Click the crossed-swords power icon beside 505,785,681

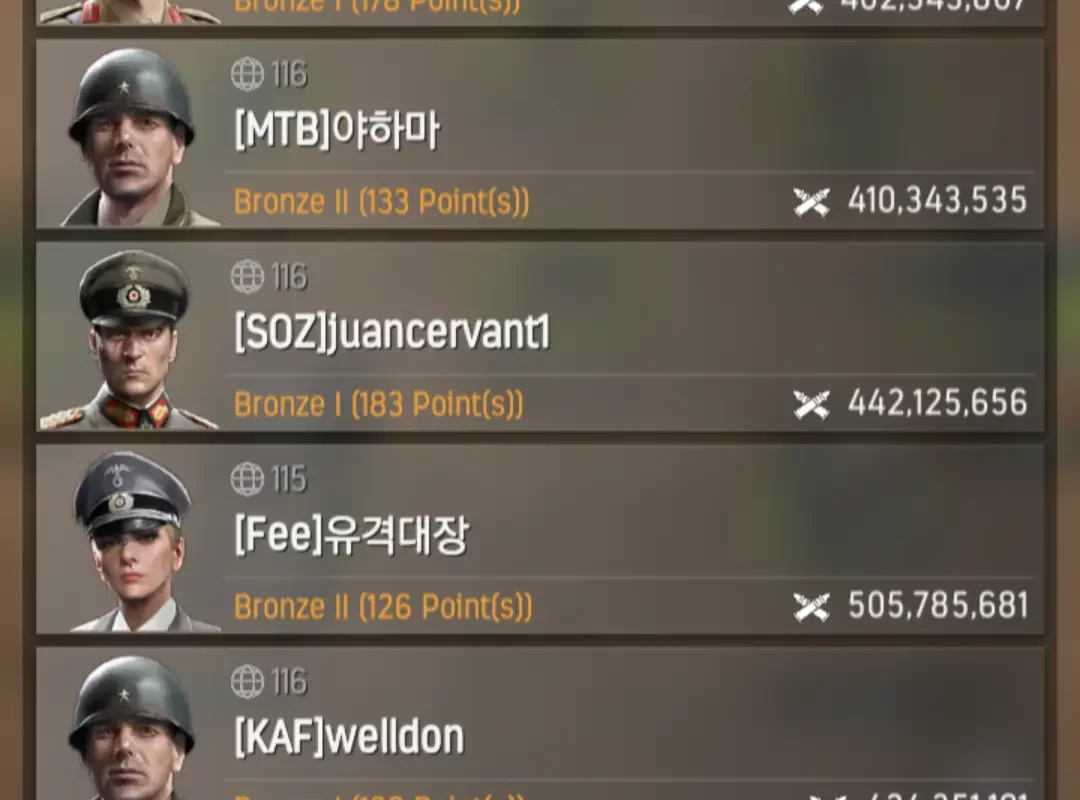811,607
